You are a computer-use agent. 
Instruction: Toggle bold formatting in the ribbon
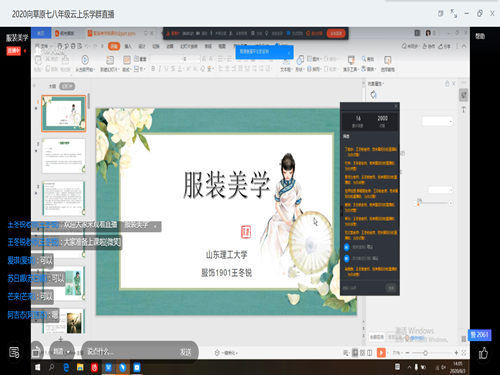(153, 69)
